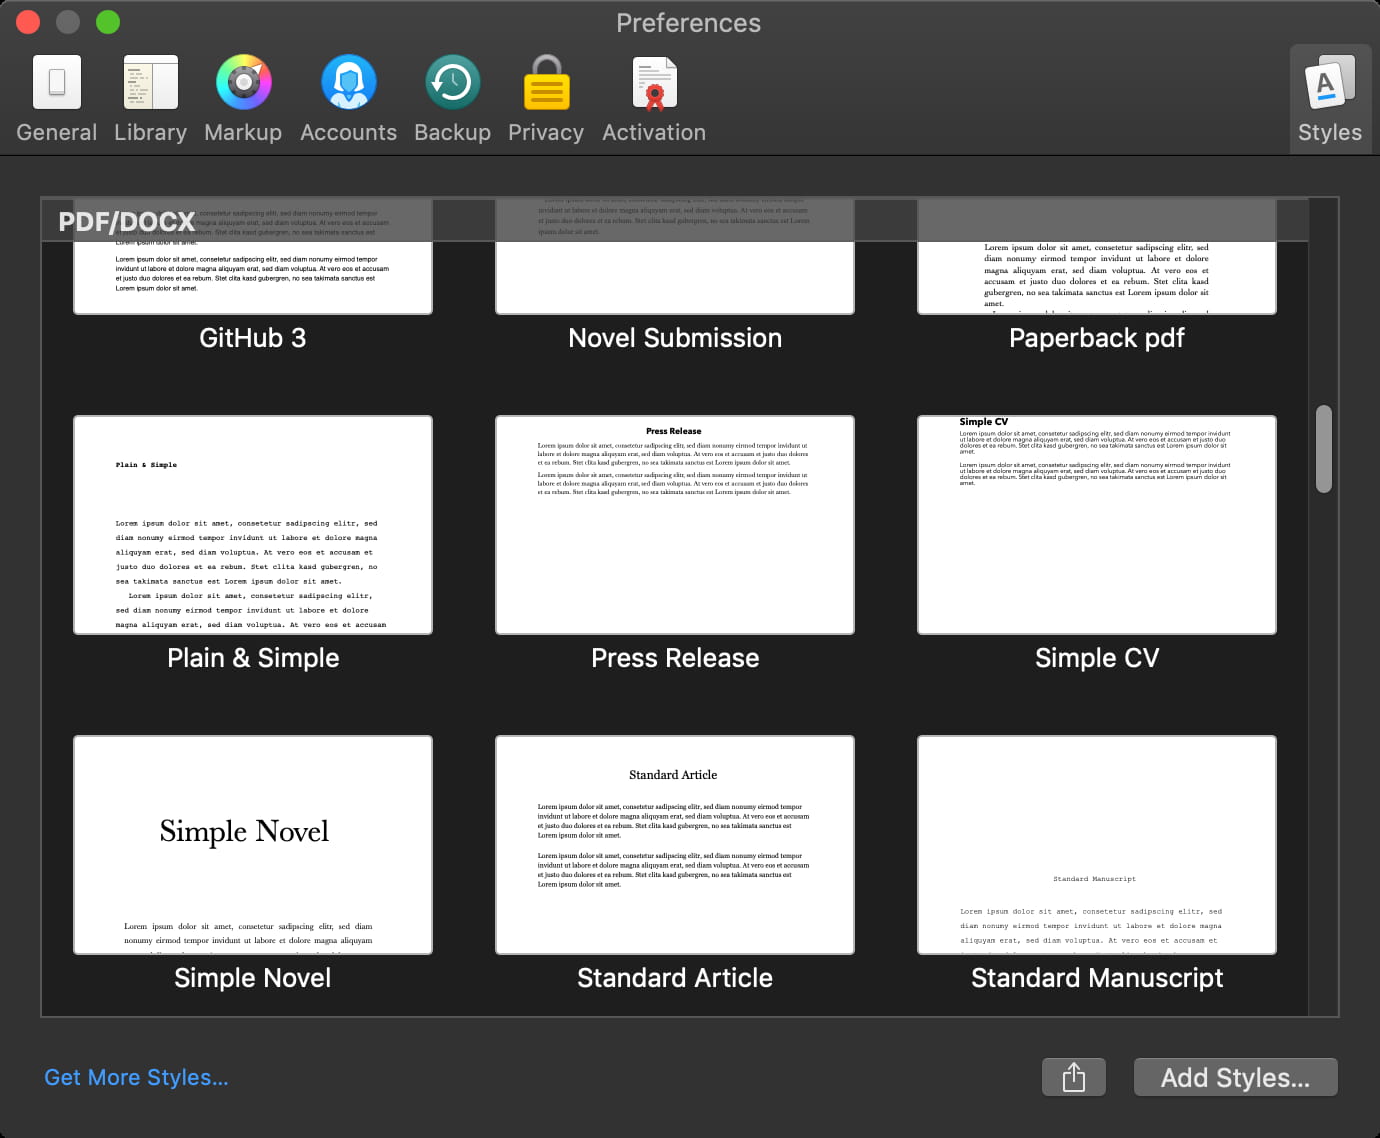Click the Press Release label text
Viewport: 1380px width, 1138px height.
point(675,658)
